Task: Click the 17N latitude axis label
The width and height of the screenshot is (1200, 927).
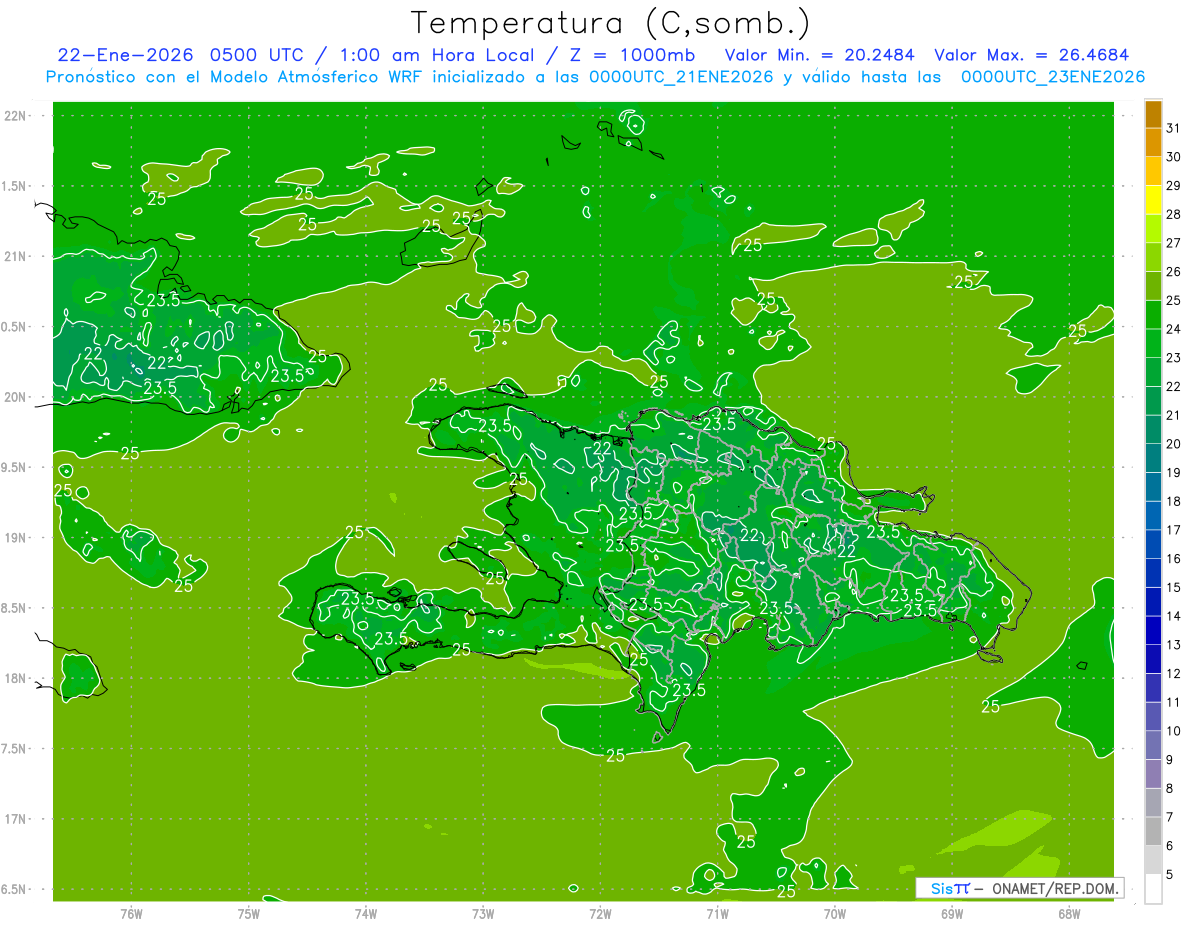Action: click(x=16, y=819)
